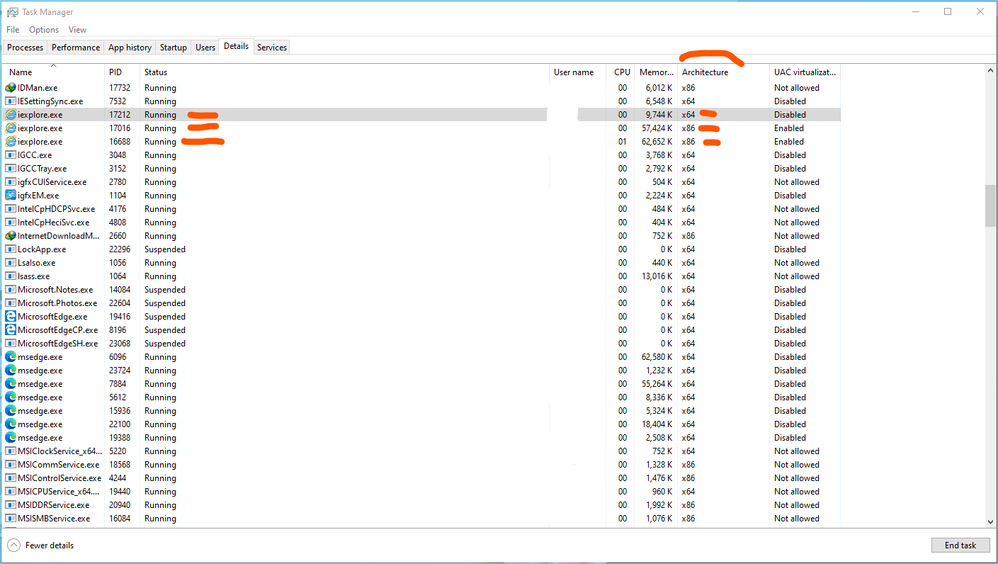Open the View menu
998x564 pixels.
click(78, 29)
